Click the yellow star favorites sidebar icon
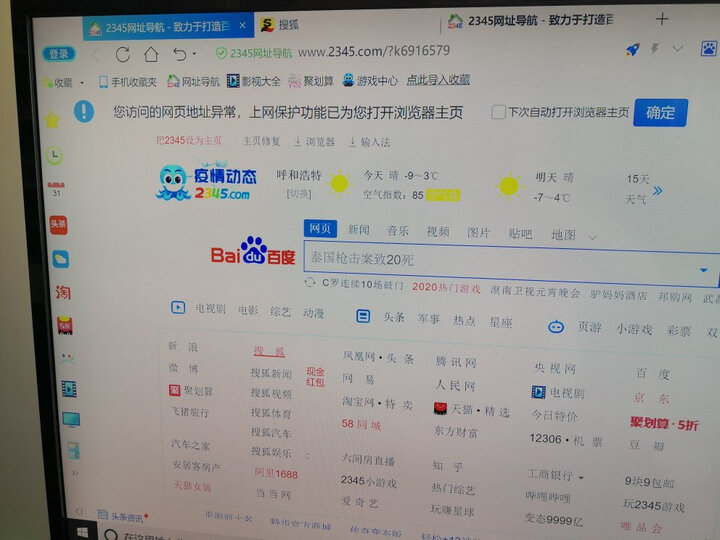Screen dimensions: 720x540 [x=52, y=120]
